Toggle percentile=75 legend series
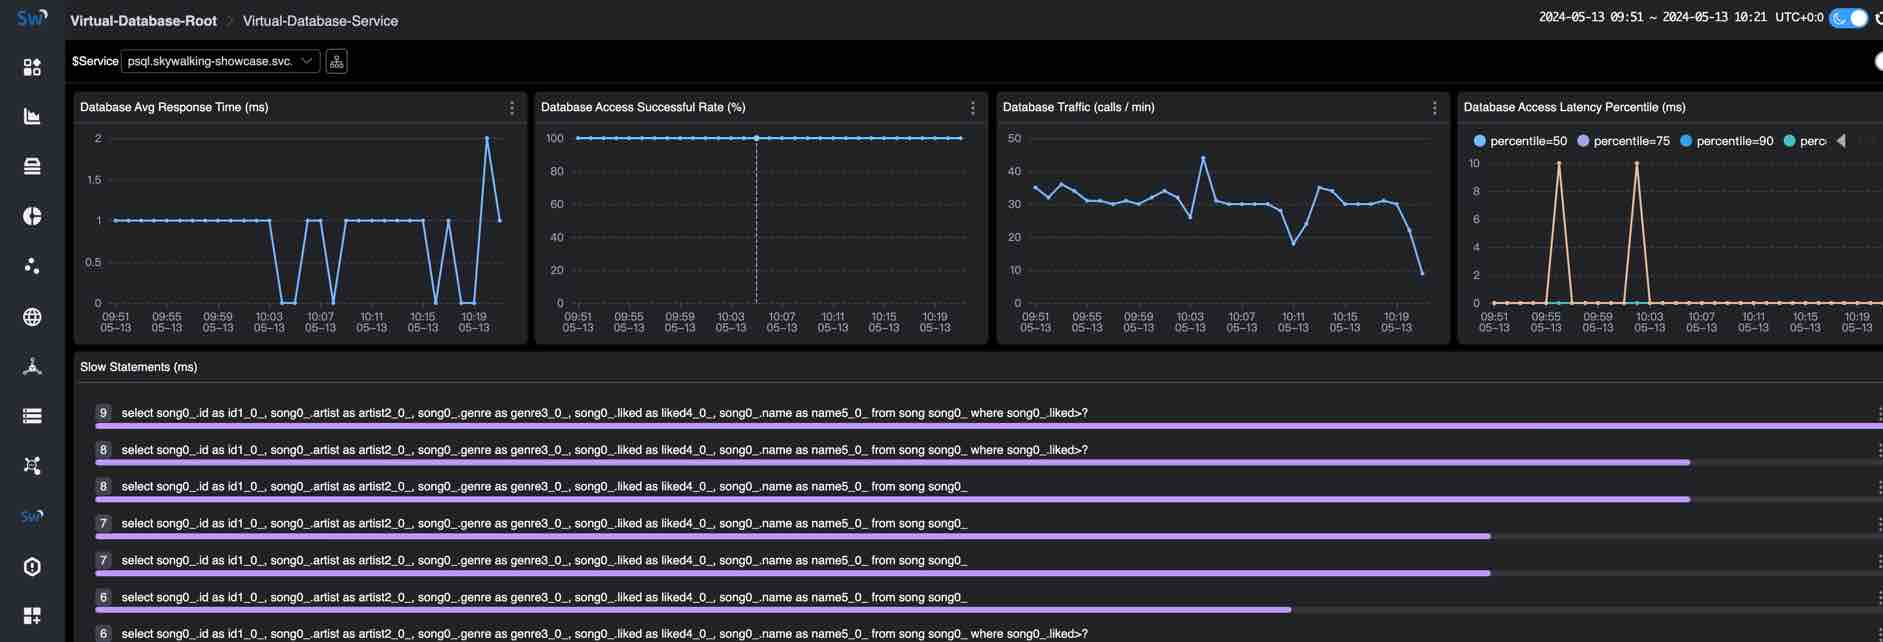The height and width of the screenshot is (642, 1883). pyautogui.click(x=1623, y=141)
